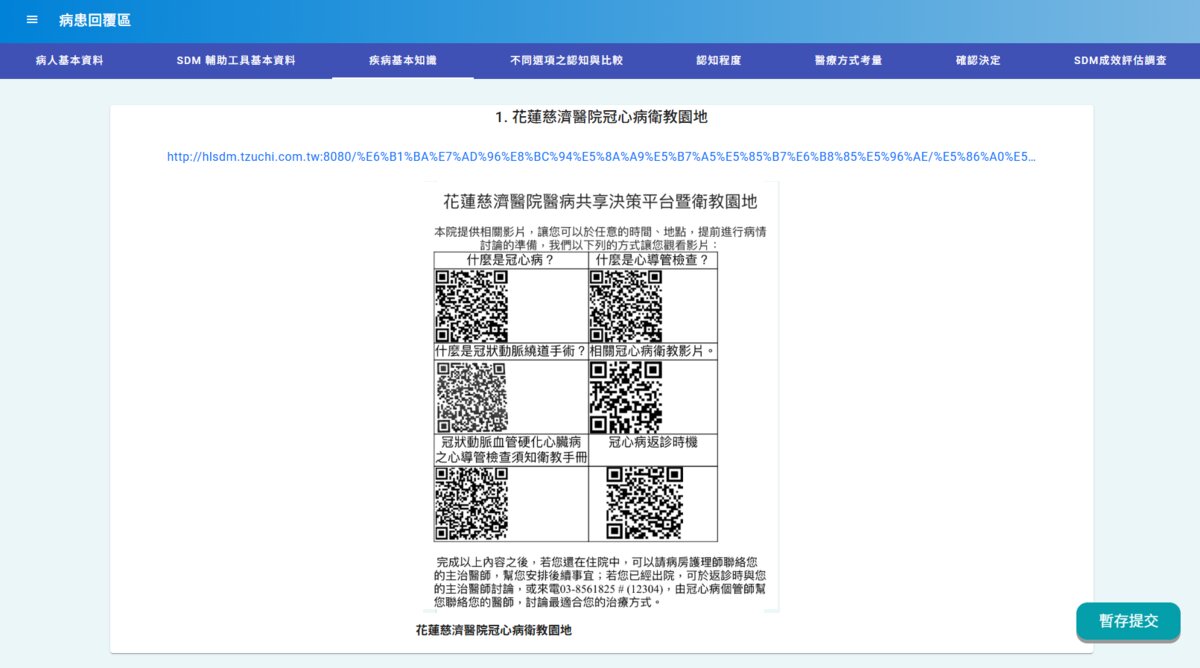Click the 什麼是心導管檢查？ header text

pos(652,260)
